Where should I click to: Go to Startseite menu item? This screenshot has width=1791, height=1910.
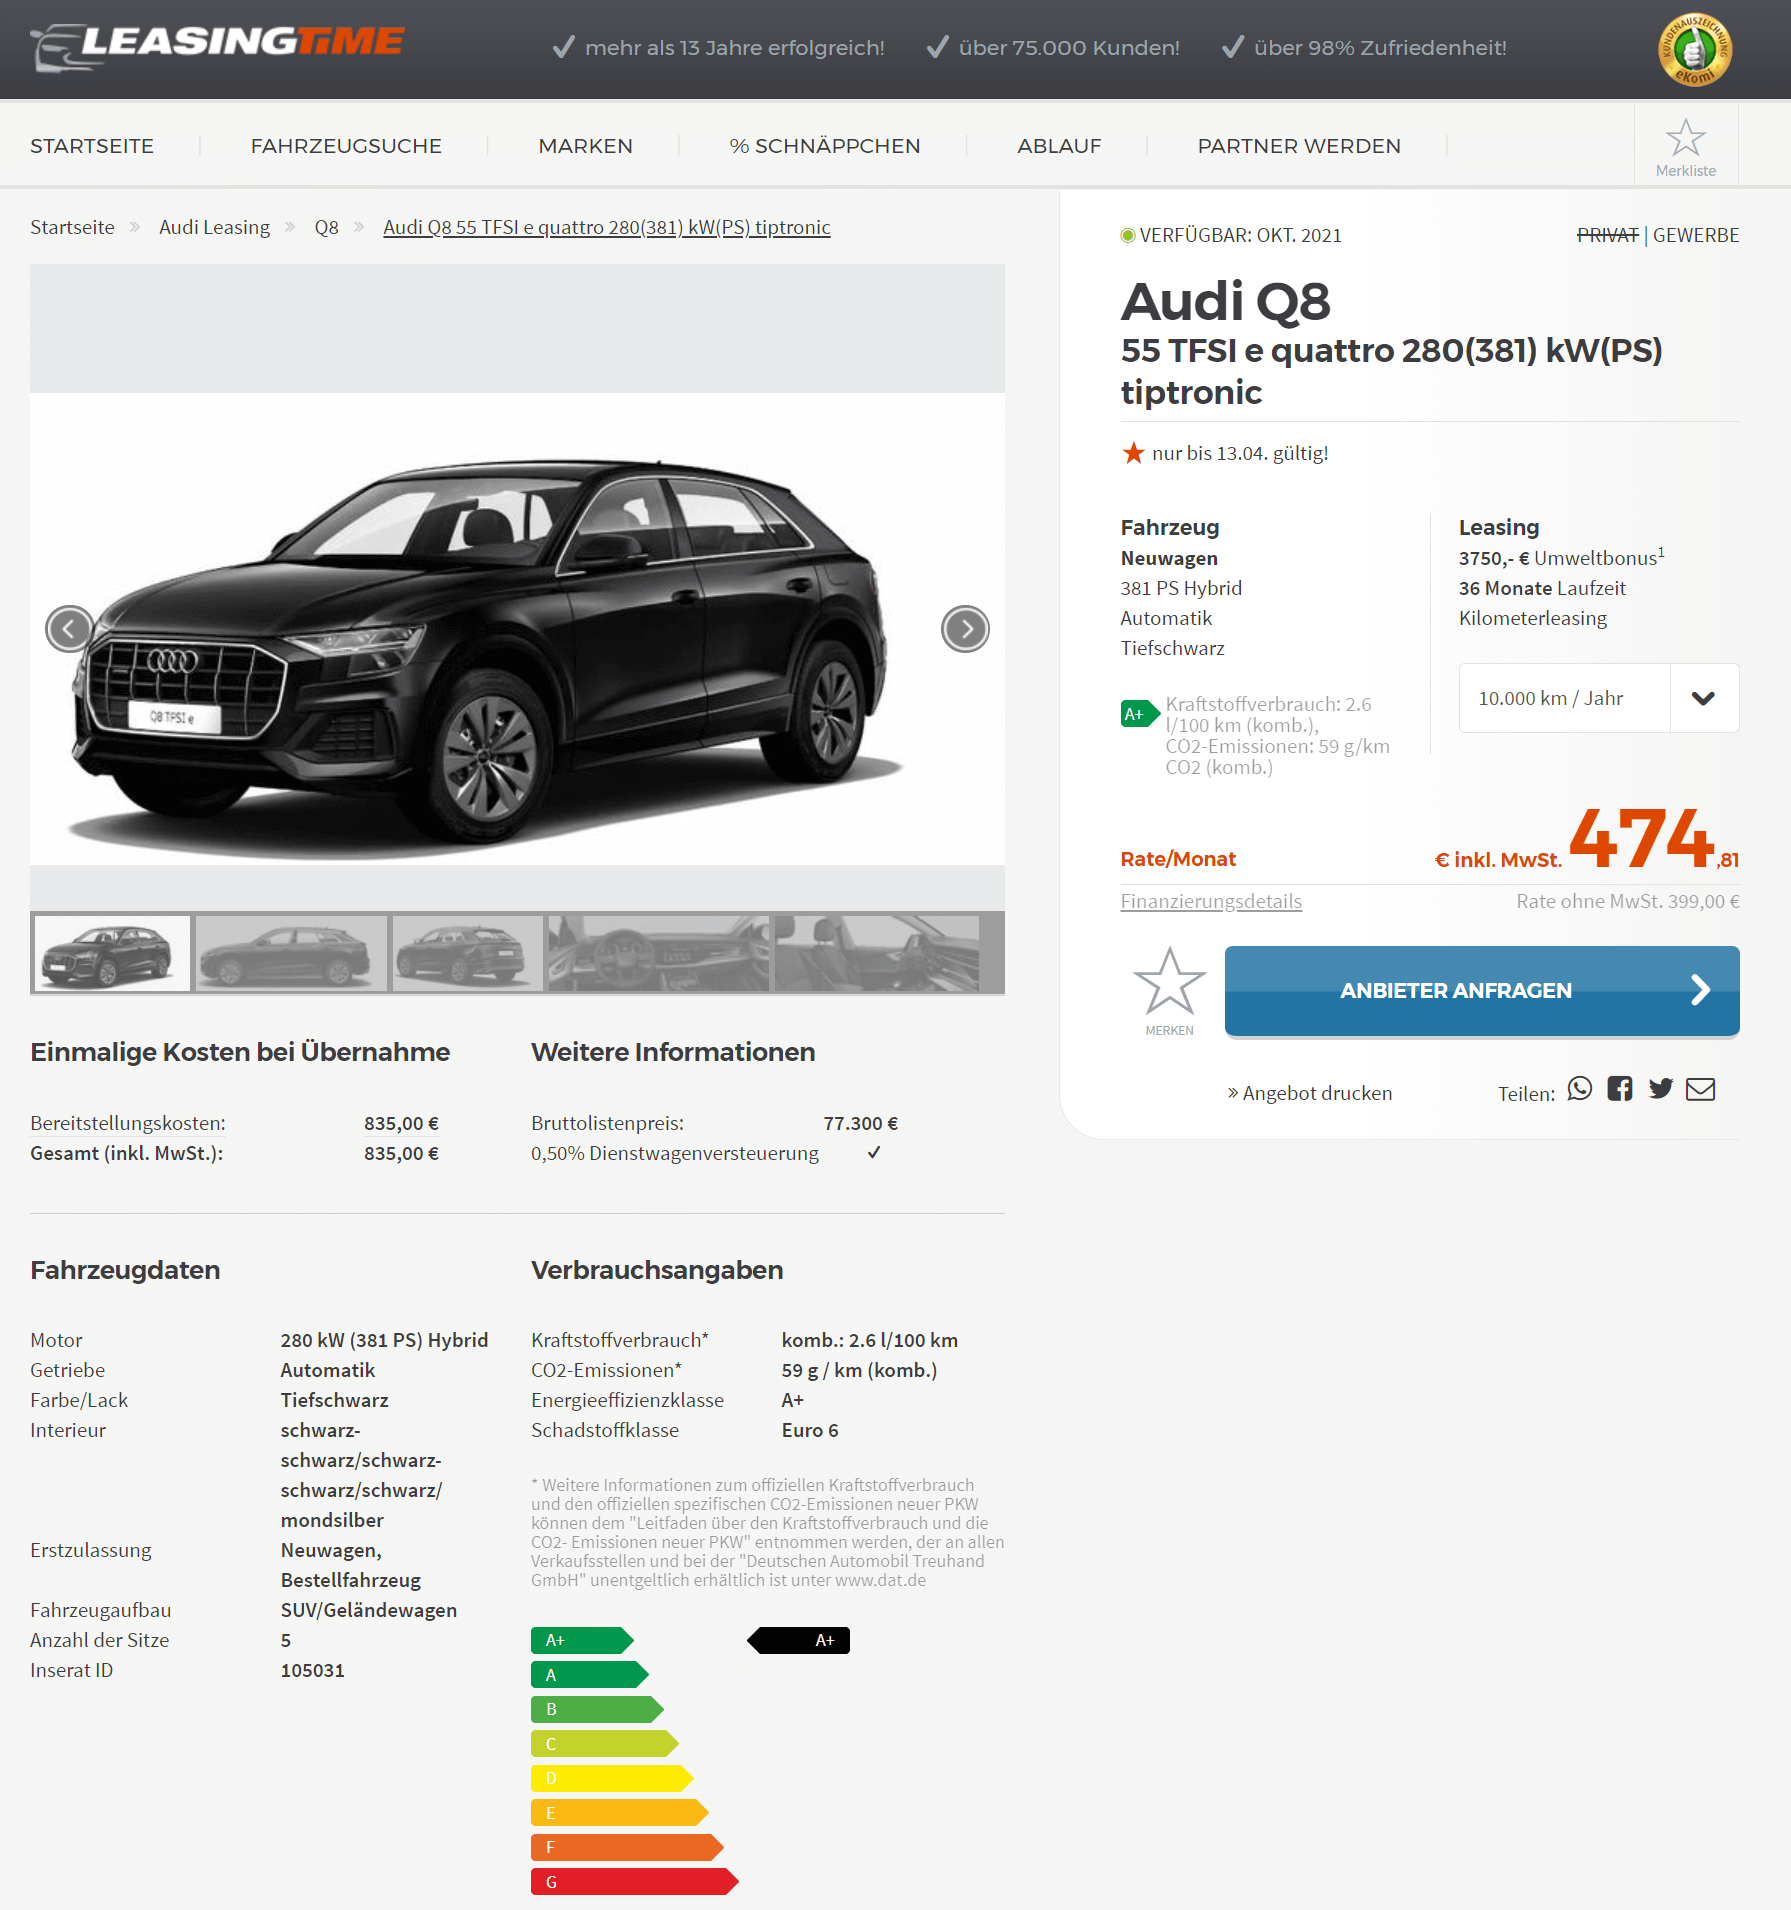92,146
